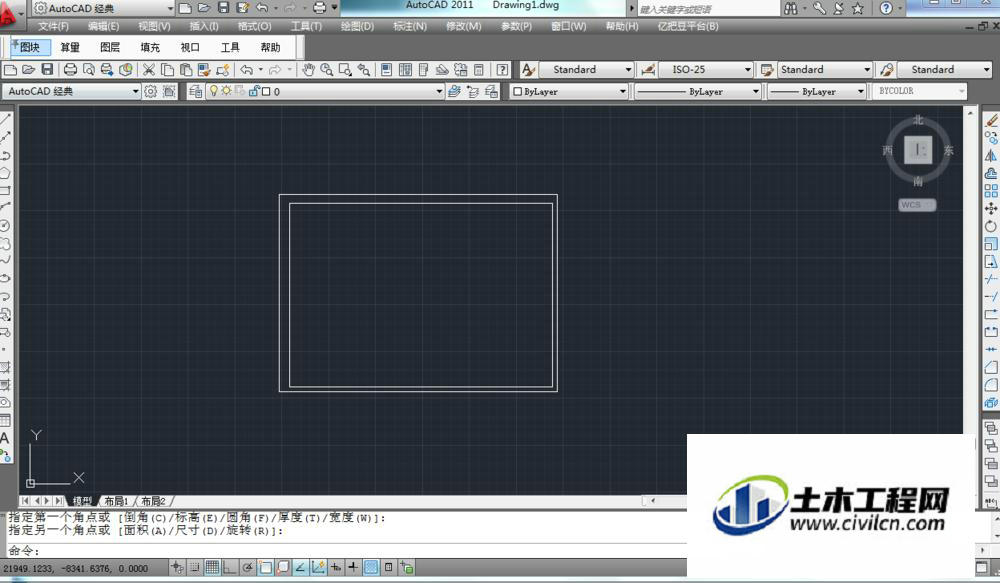Screen dimensions: 1000x583
Task: Open Plot Preview icon
Action: pyautogui.click(x=89, y=70)
